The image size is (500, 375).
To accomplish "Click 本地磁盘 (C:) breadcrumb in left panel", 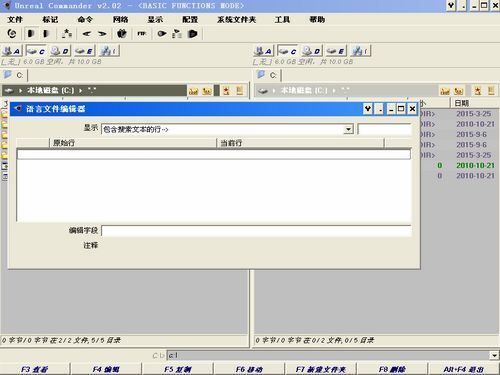I will tap(50, 90).
